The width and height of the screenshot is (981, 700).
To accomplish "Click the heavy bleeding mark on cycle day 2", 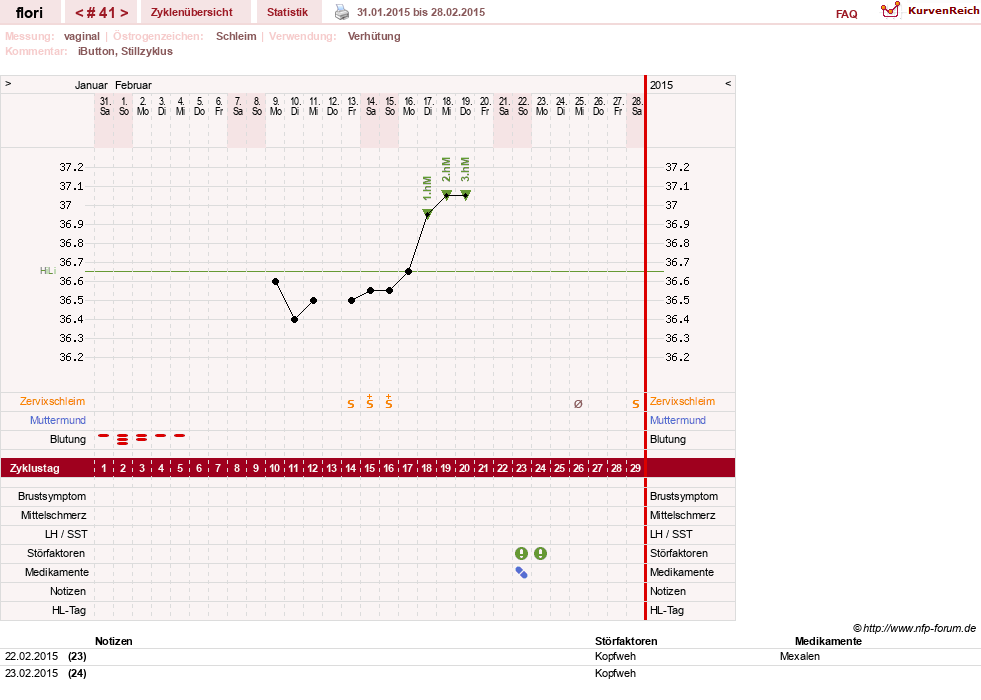I will coord(123,439).
